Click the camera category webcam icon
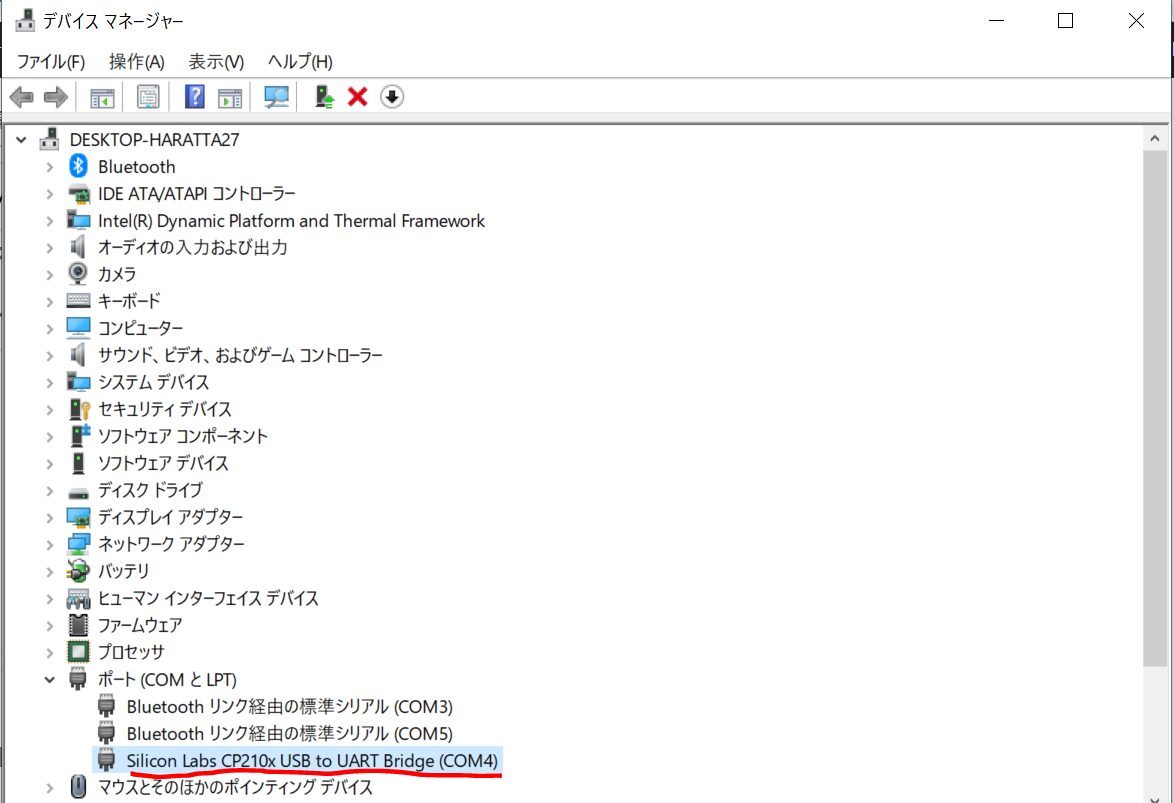1174x803 pixels. pyautogui.click(x=78, y=274)
